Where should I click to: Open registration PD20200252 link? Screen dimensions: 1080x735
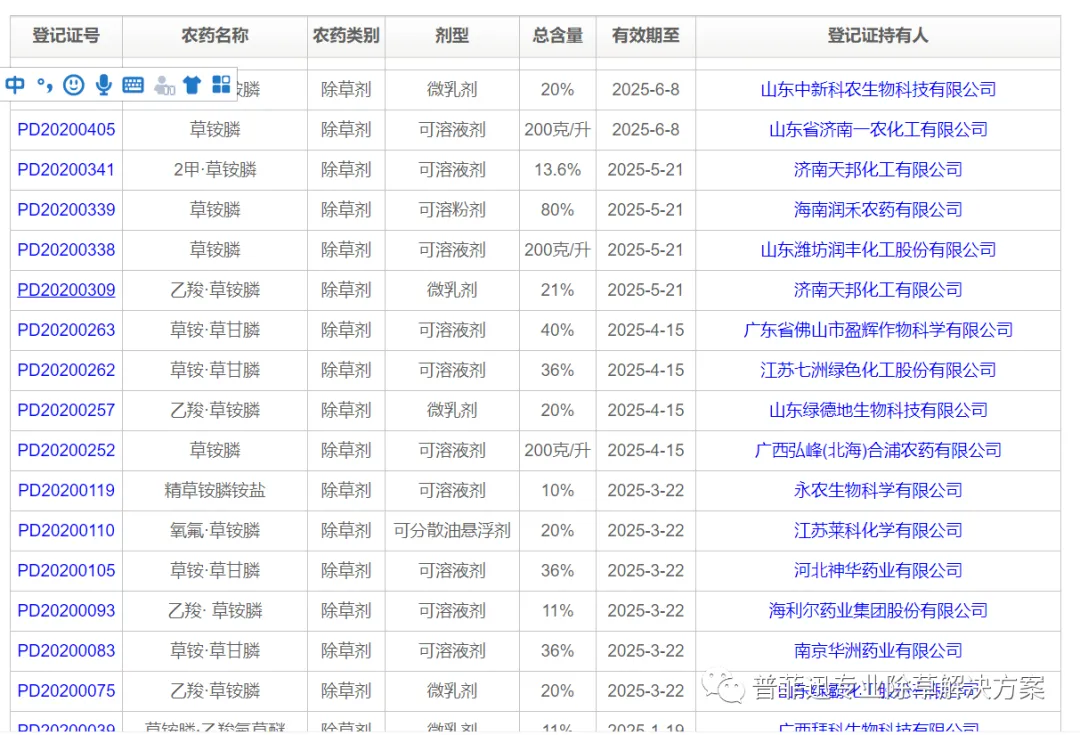click(x=66, y=450)
